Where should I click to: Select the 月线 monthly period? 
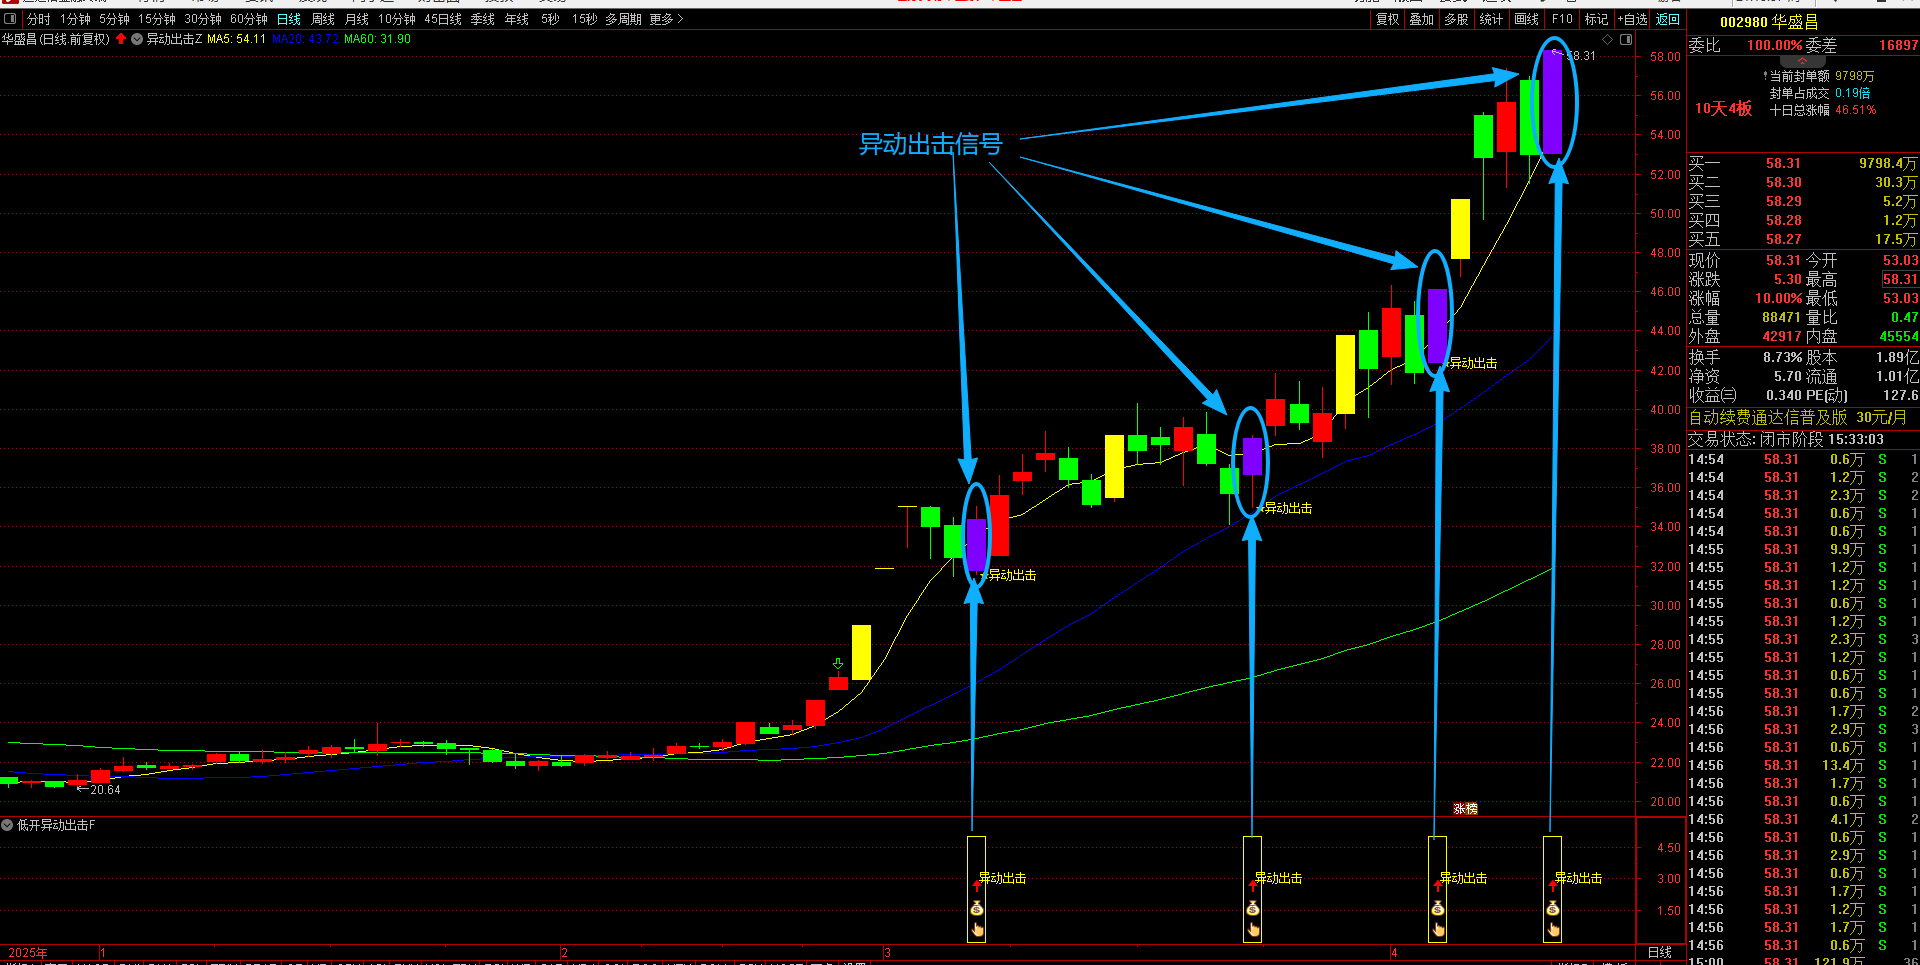click(357, 19)
